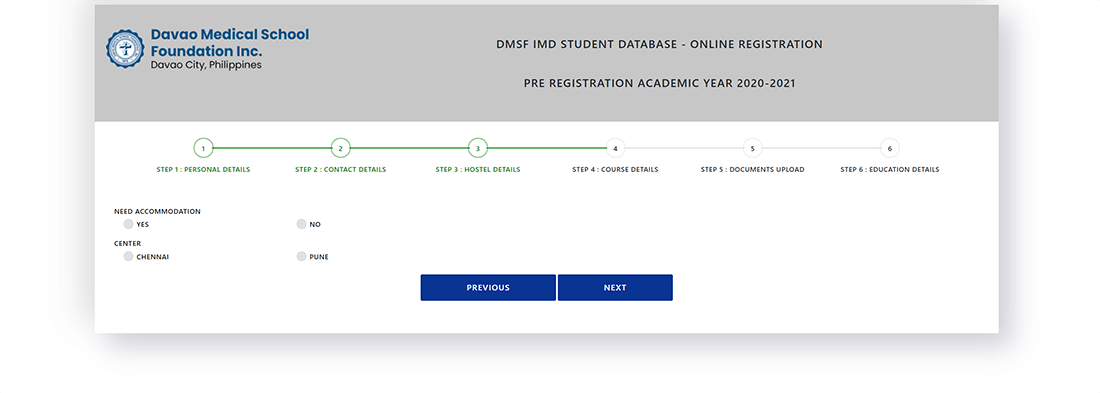The height and width of the screenshot is (393, 1100).
Task: Click Davao Medical School Foundation Inc. title
Action: [229, 43]
